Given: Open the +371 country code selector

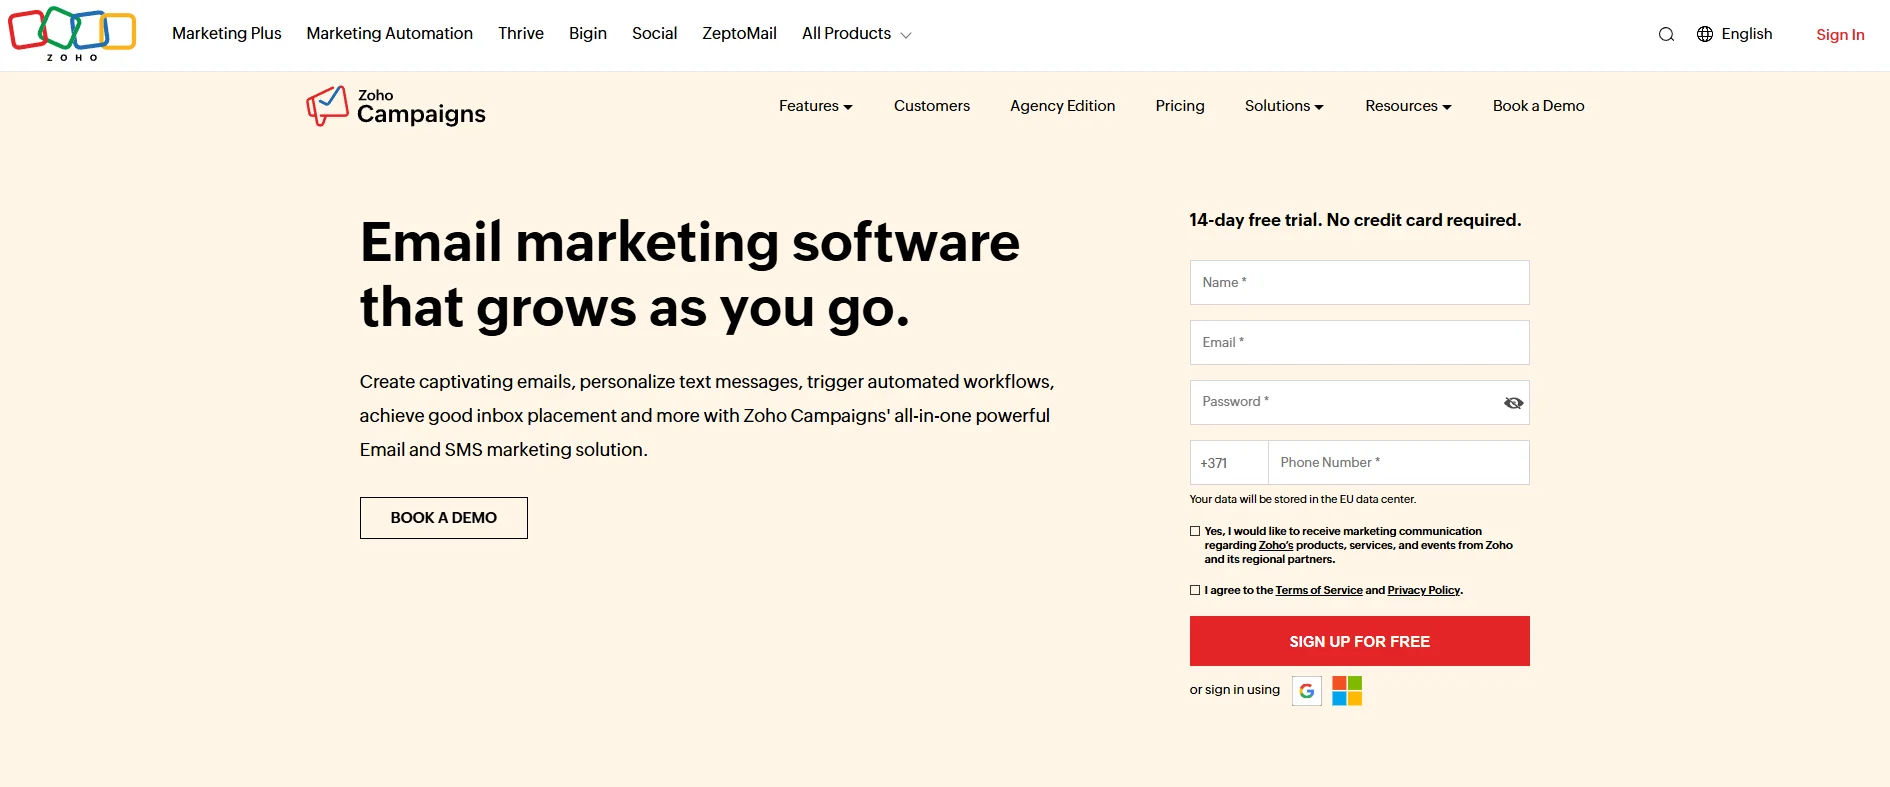Looking at the screenshot, I should coord(1229,463).
